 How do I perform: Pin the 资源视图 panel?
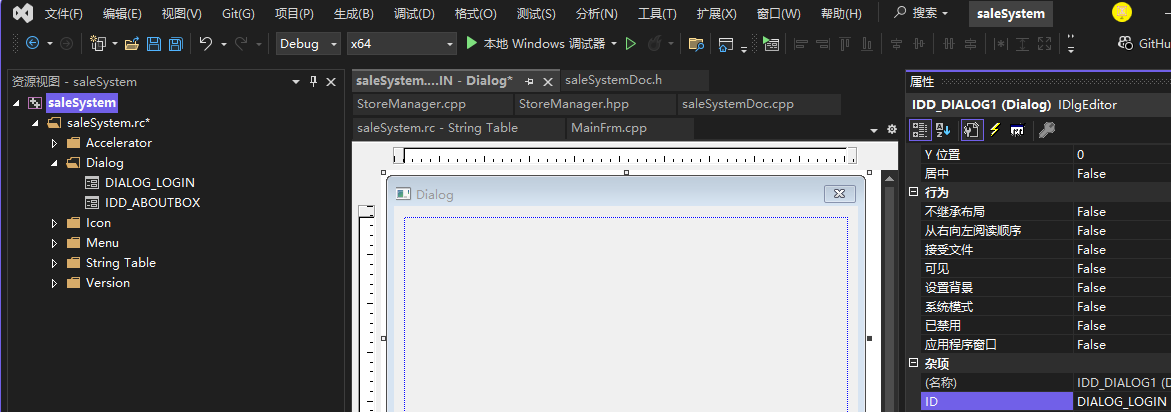point(314,81)
